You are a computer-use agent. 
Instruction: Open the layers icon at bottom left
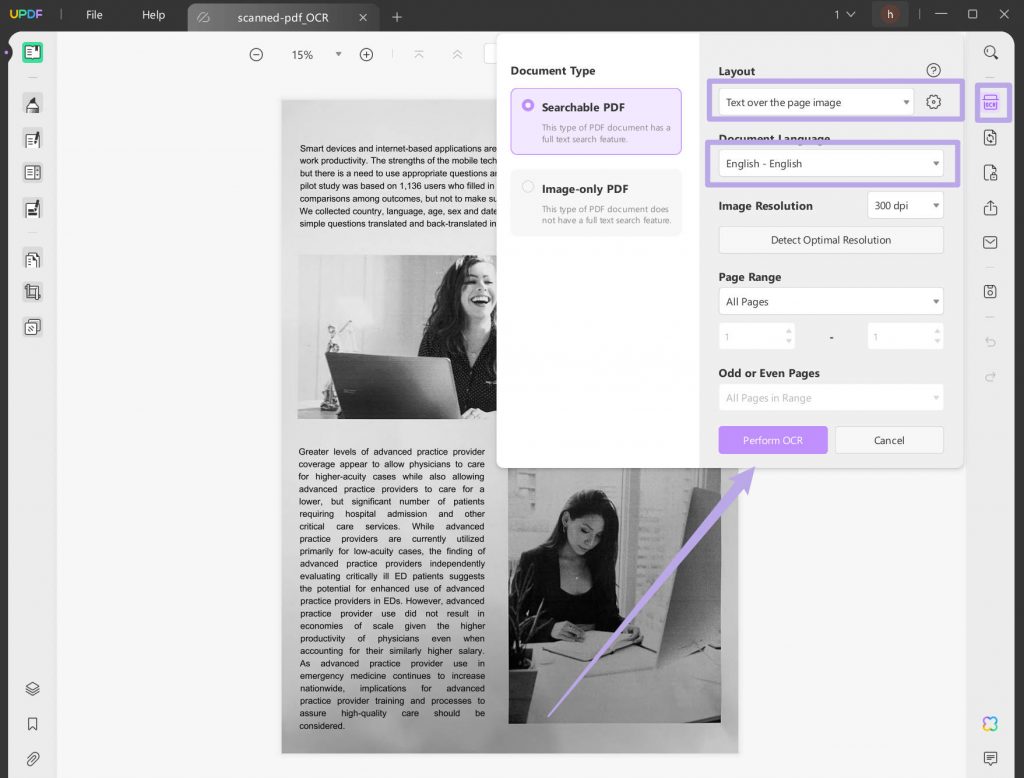[x=31, y=689]
